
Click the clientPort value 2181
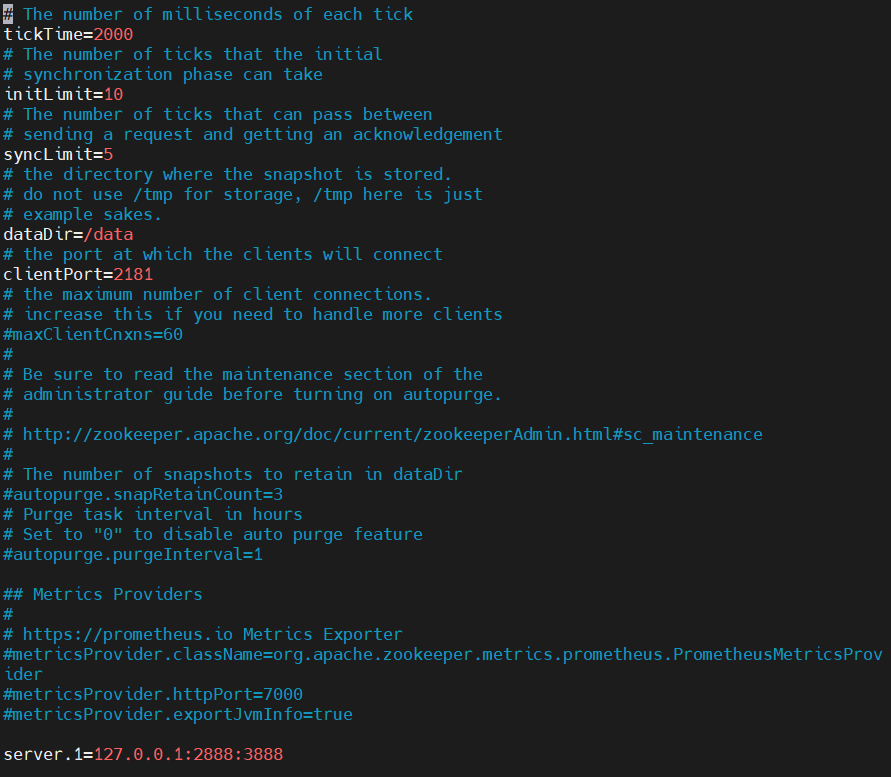(x=134, y=275)
